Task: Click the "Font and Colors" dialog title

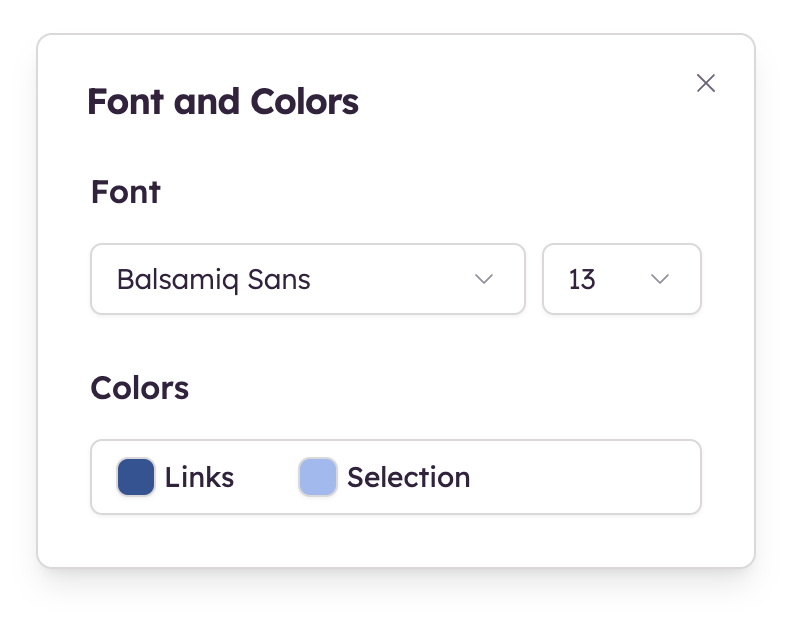Action: click(x=222, y=102)
